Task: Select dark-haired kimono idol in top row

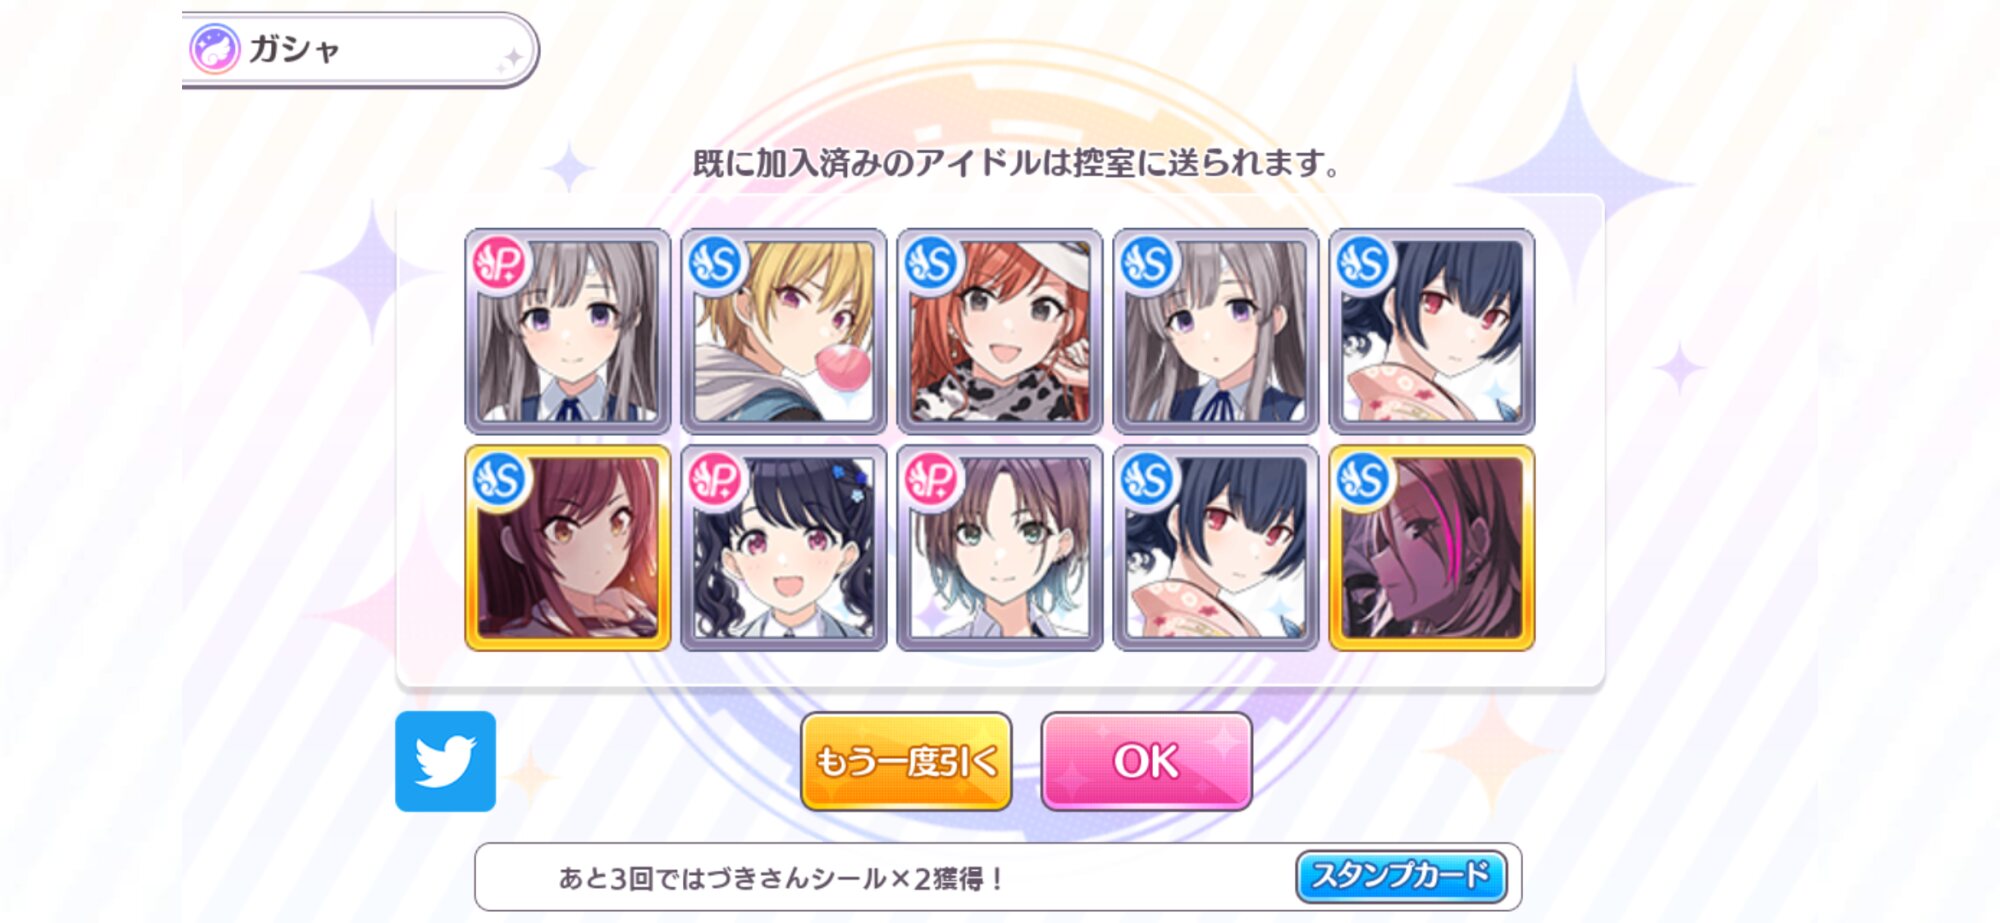Action: [1432, 331]
